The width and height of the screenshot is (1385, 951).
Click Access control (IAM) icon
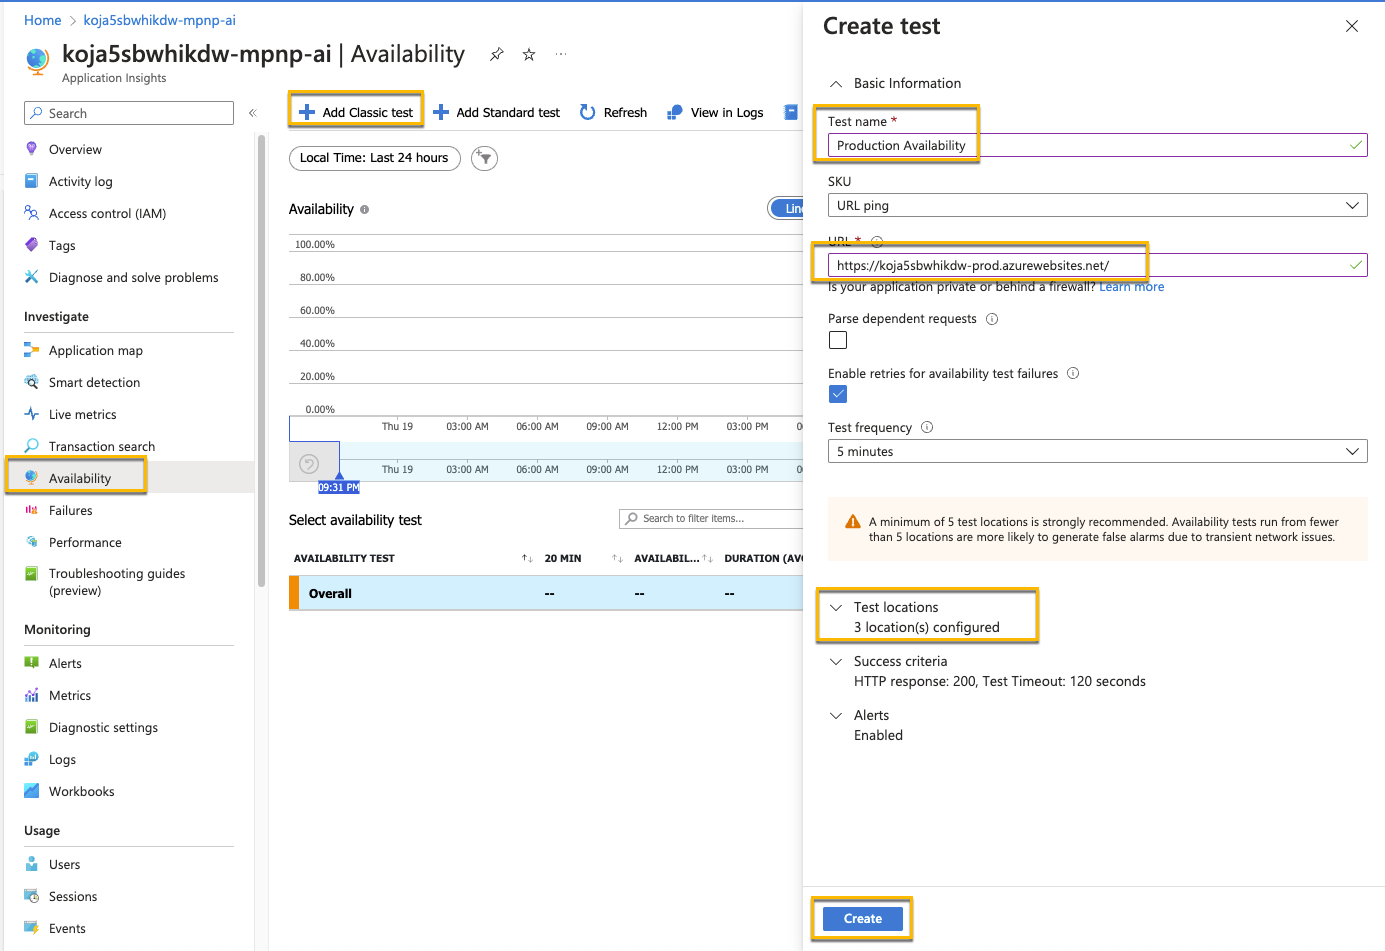32,213
